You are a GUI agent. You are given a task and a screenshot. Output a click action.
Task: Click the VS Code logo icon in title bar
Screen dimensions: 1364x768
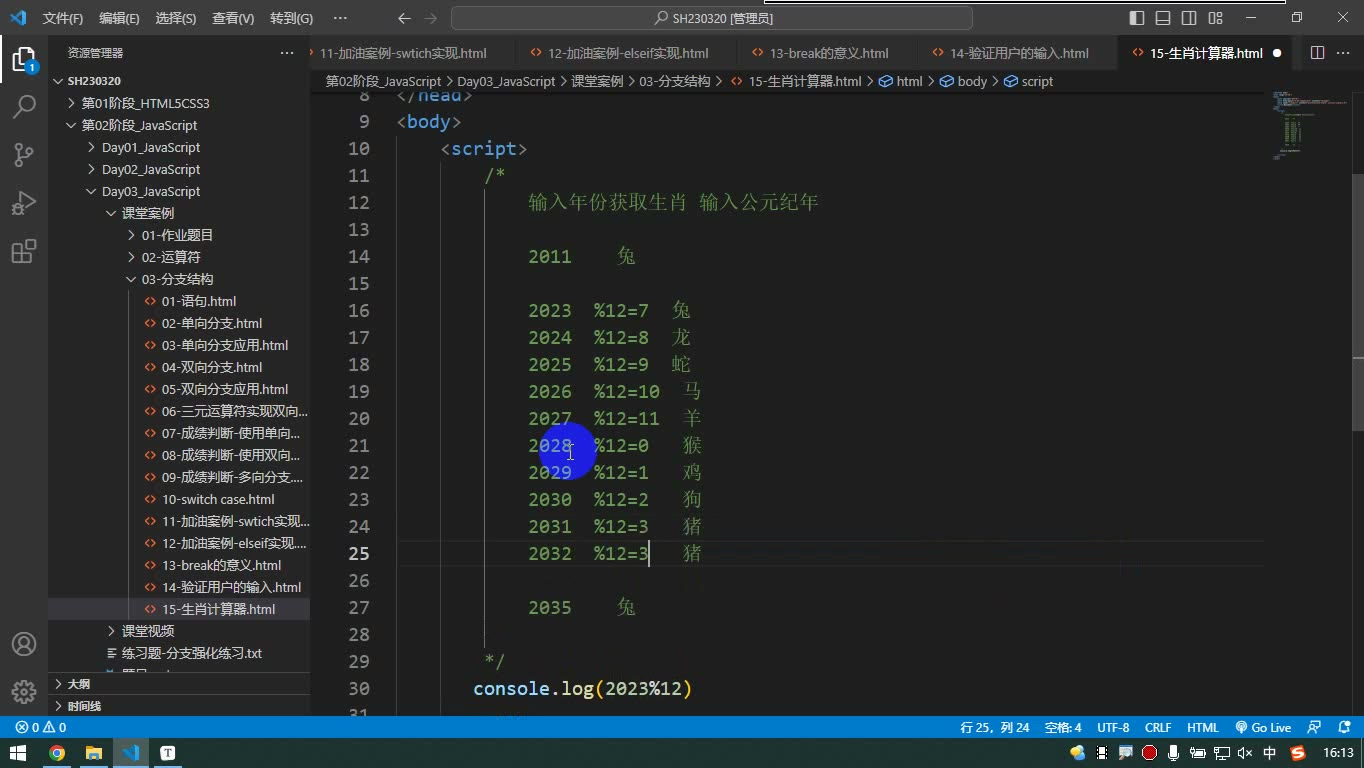point(18,18)
